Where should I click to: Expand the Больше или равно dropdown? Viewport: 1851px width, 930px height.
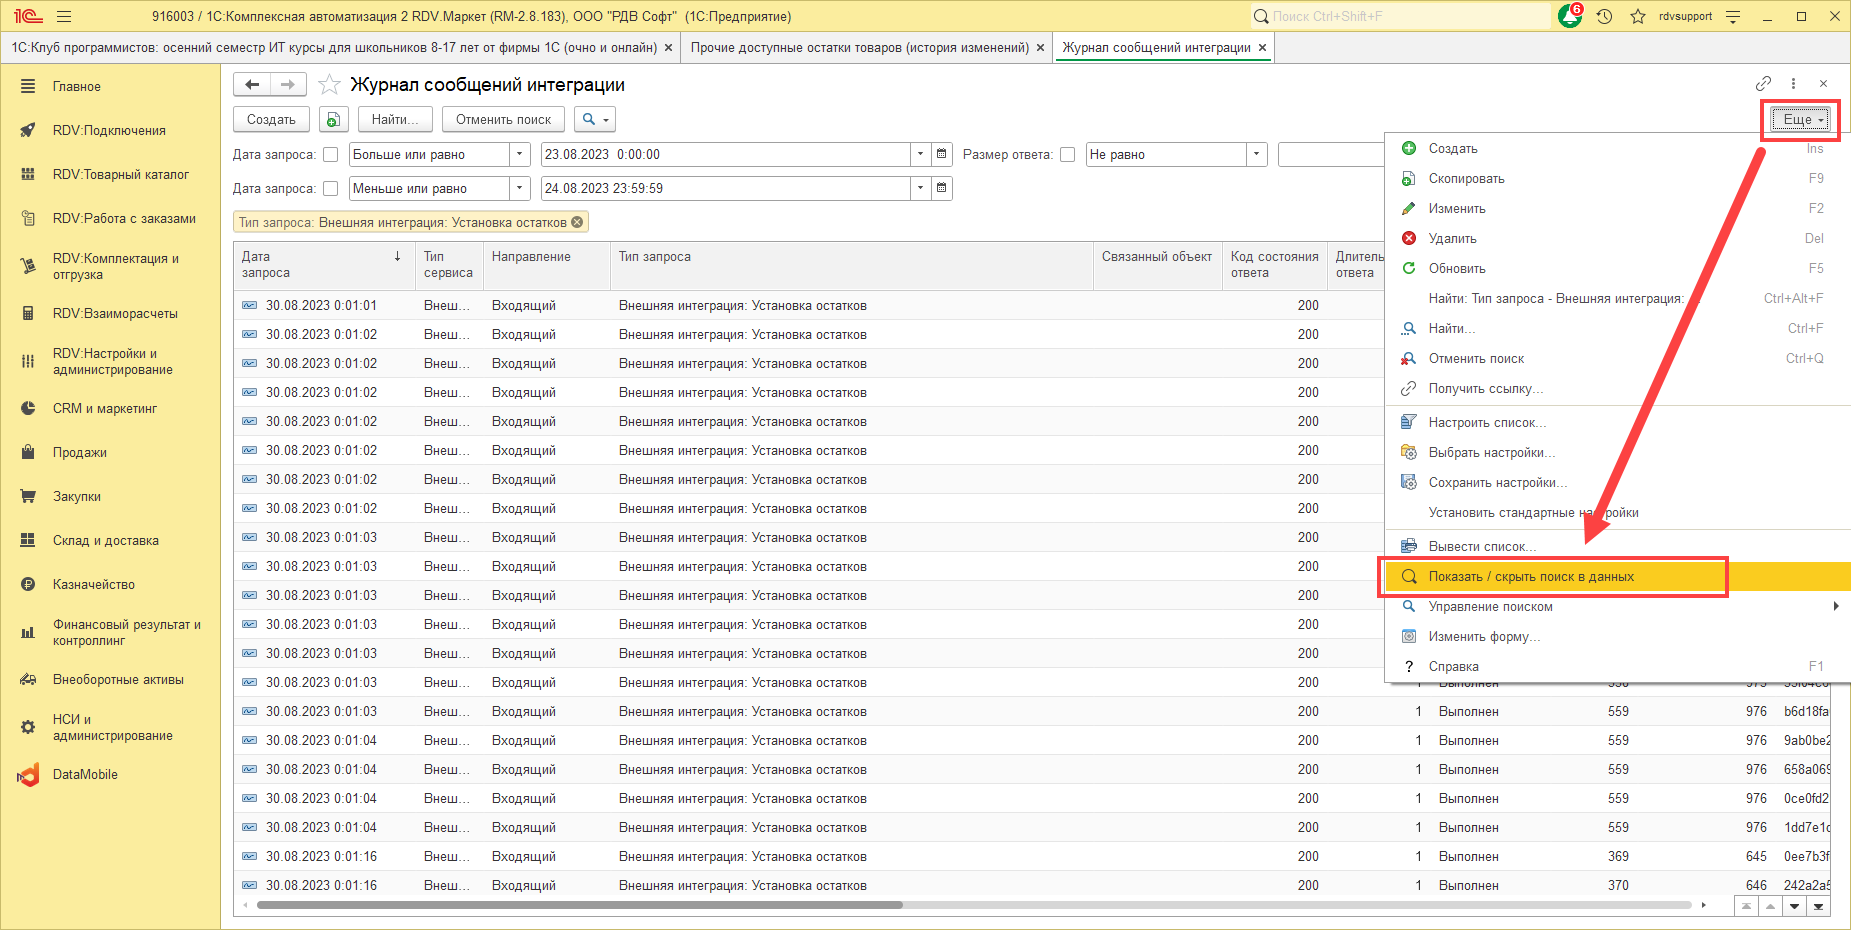(519, 154)
